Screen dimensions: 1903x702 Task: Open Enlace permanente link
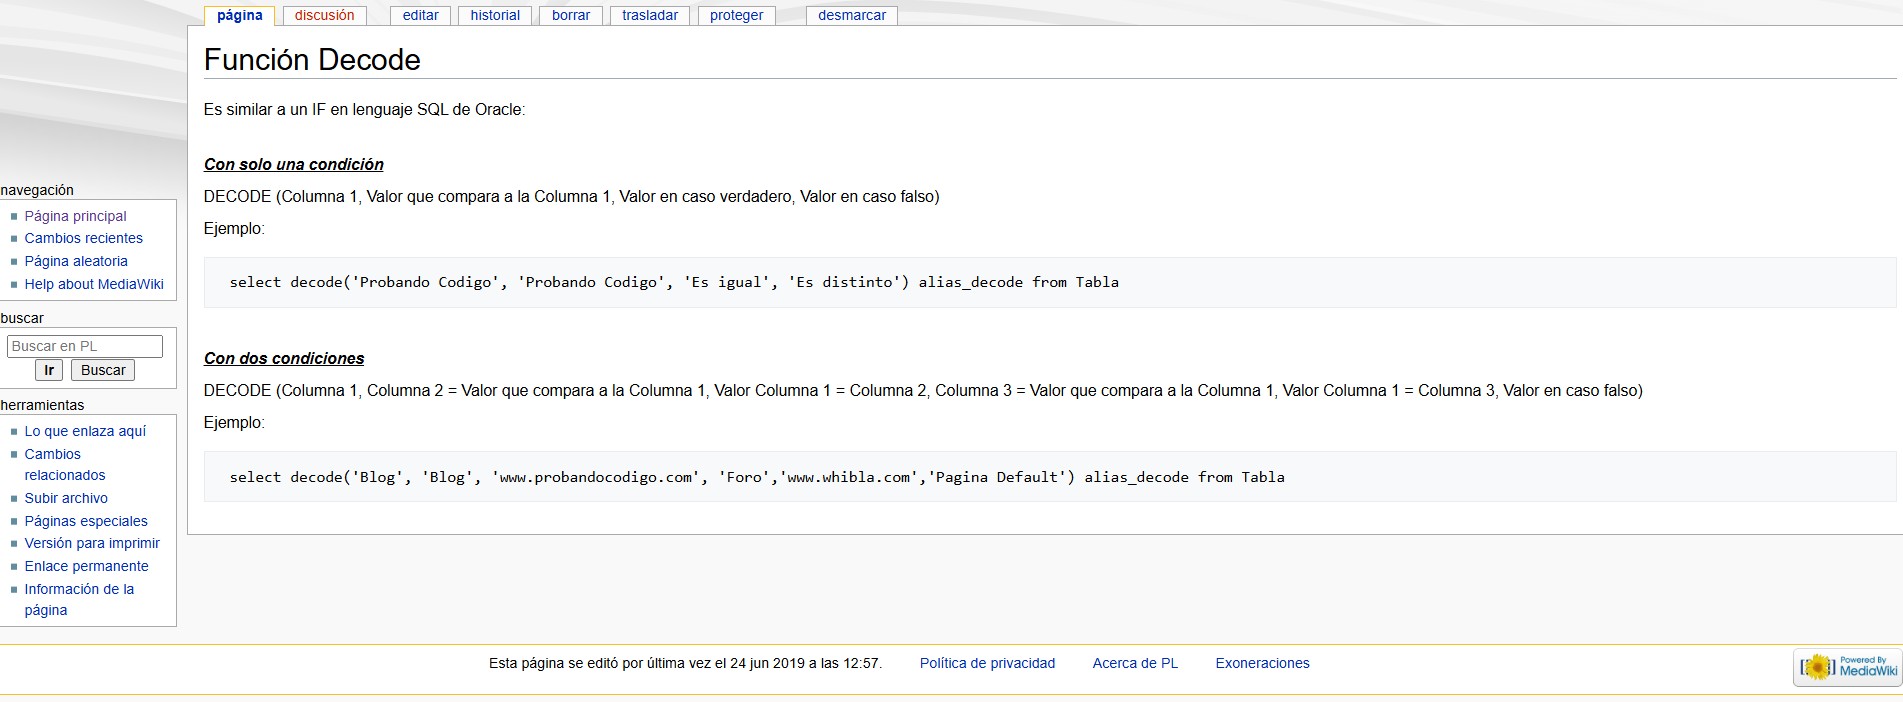pos(86,566)
